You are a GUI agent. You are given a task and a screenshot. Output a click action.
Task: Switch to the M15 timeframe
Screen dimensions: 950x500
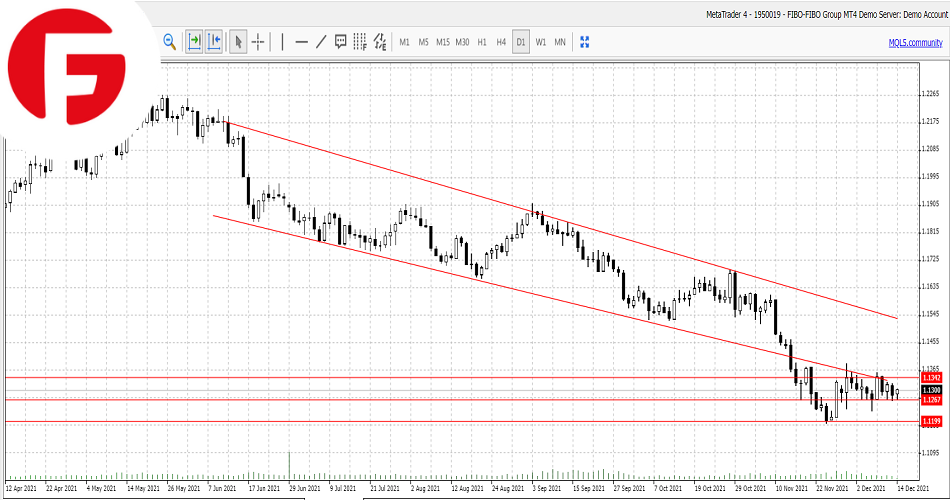pos(442,42)
